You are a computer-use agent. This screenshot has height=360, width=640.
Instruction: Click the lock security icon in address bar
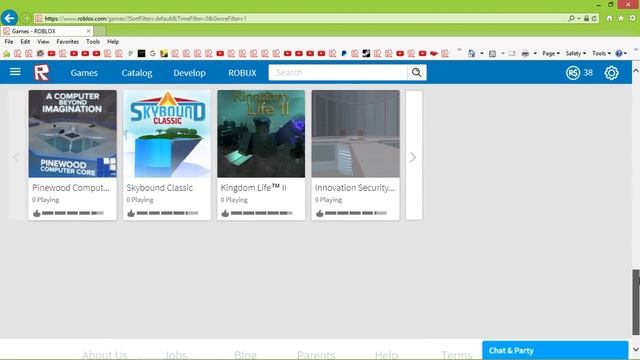[x=586, y=18]
